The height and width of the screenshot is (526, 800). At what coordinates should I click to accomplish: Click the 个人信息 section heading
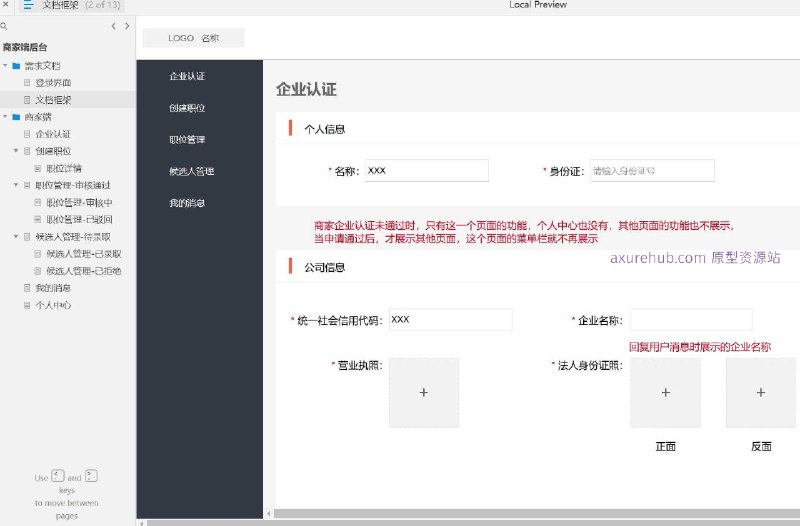click(324, 129)
